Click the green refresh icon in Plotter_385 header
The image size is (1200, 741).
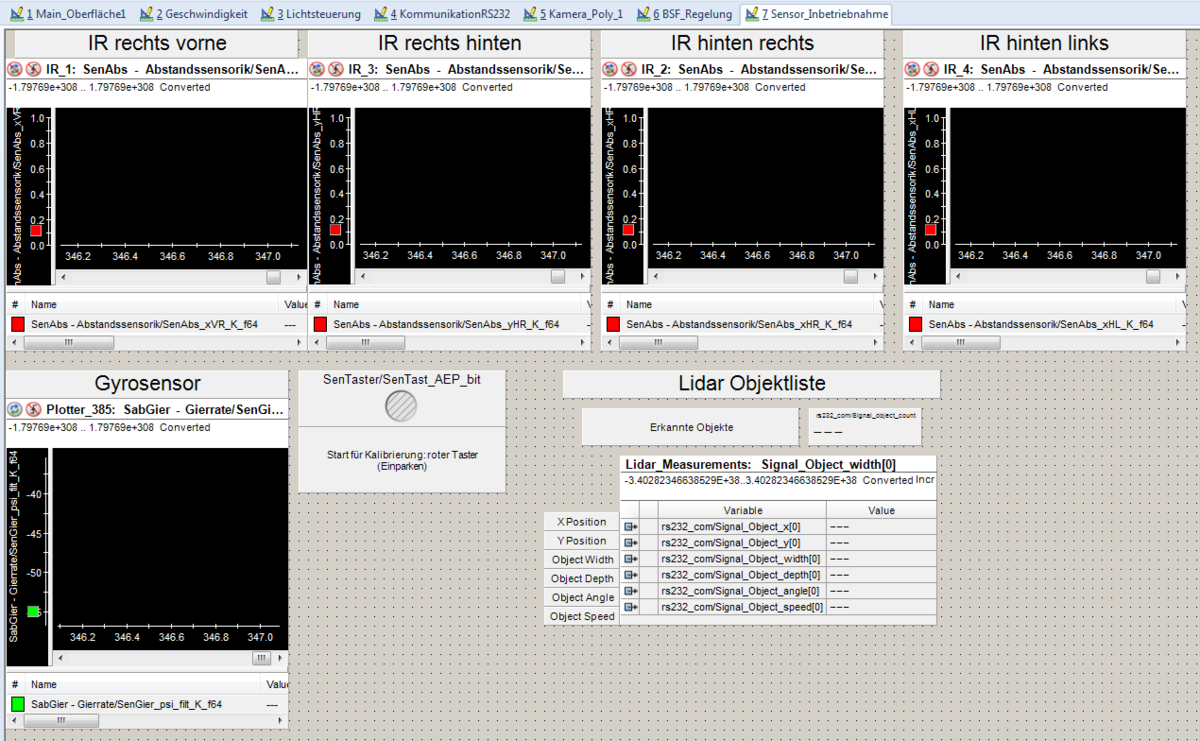pos(16,410)
